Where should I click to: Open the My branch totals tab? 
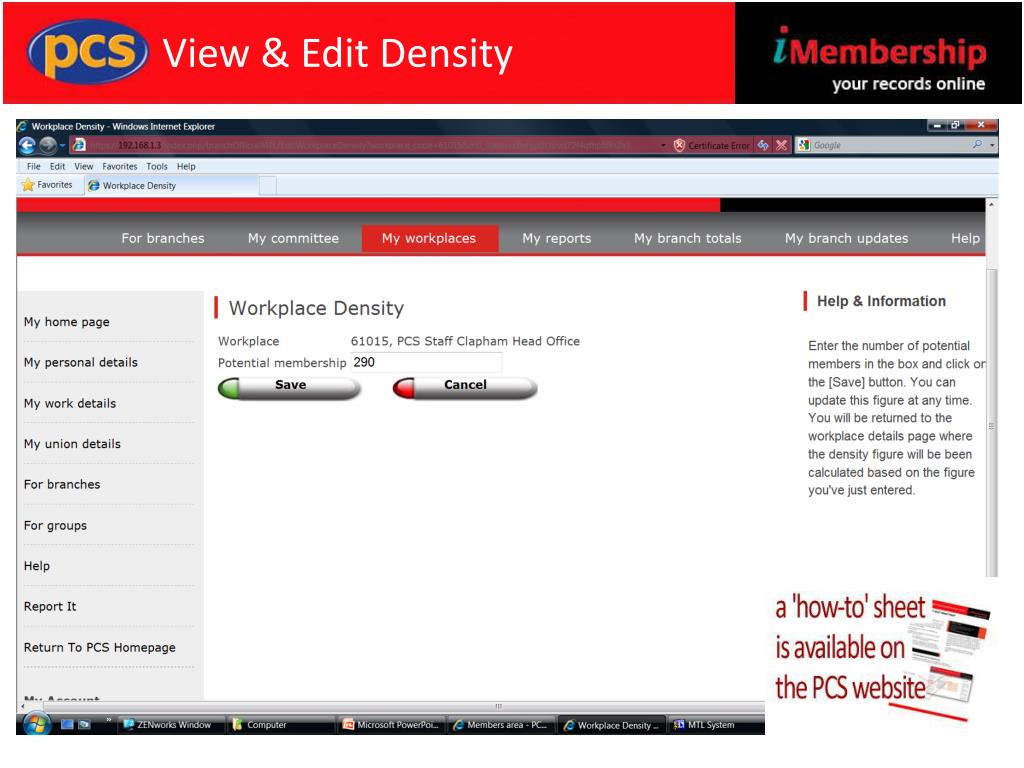[x=688, y=238]
